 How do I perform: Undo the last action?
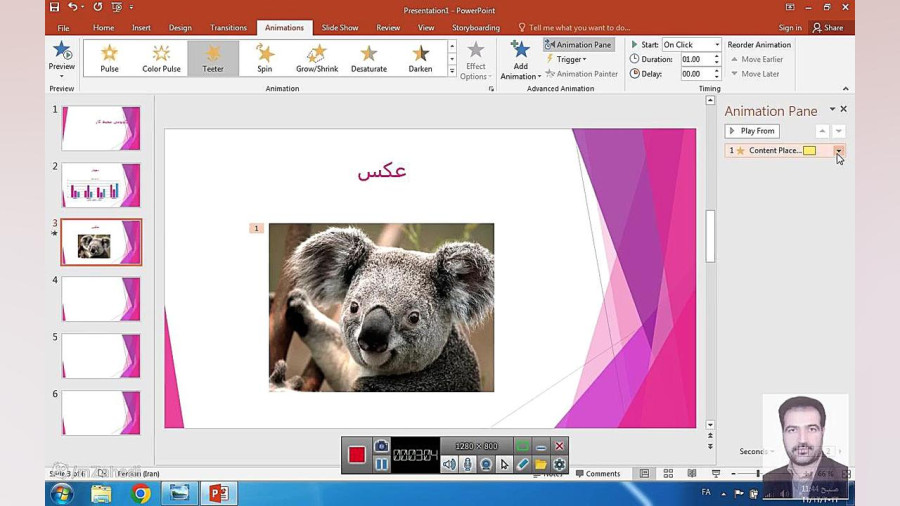72,7
